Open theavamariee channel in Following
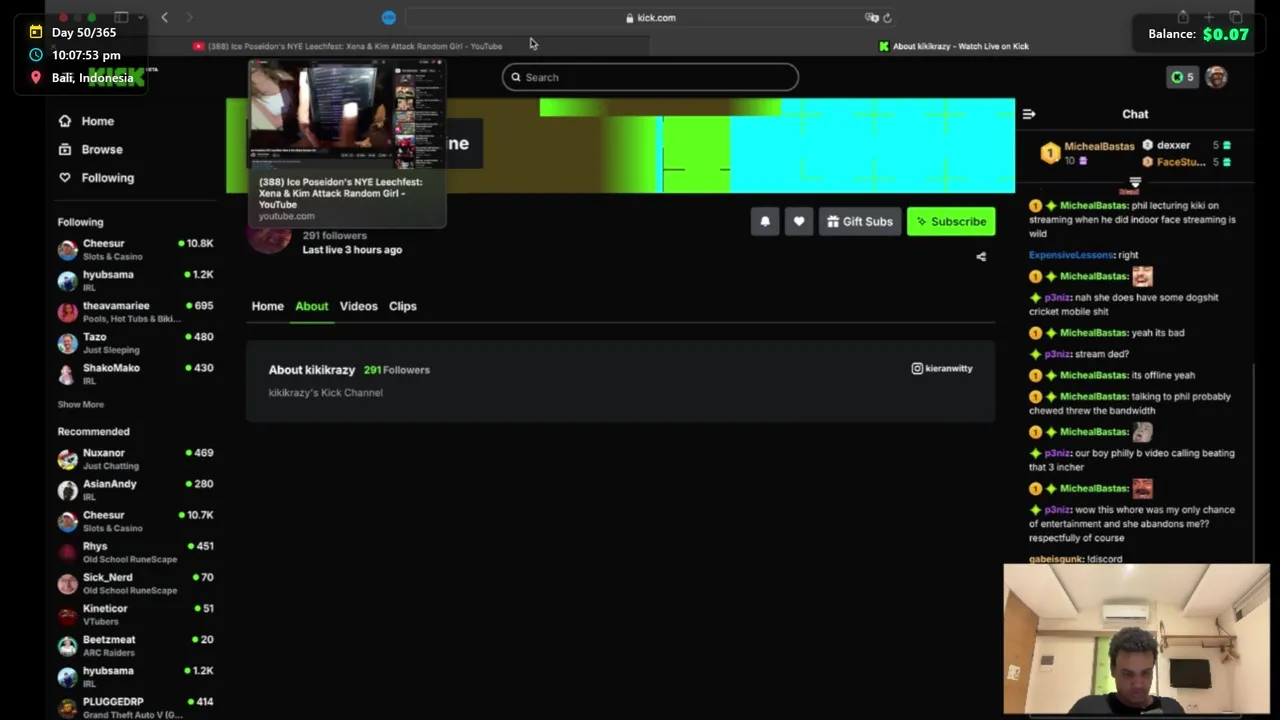Viewport: 1280px width, 720px height. click(135, 311)
